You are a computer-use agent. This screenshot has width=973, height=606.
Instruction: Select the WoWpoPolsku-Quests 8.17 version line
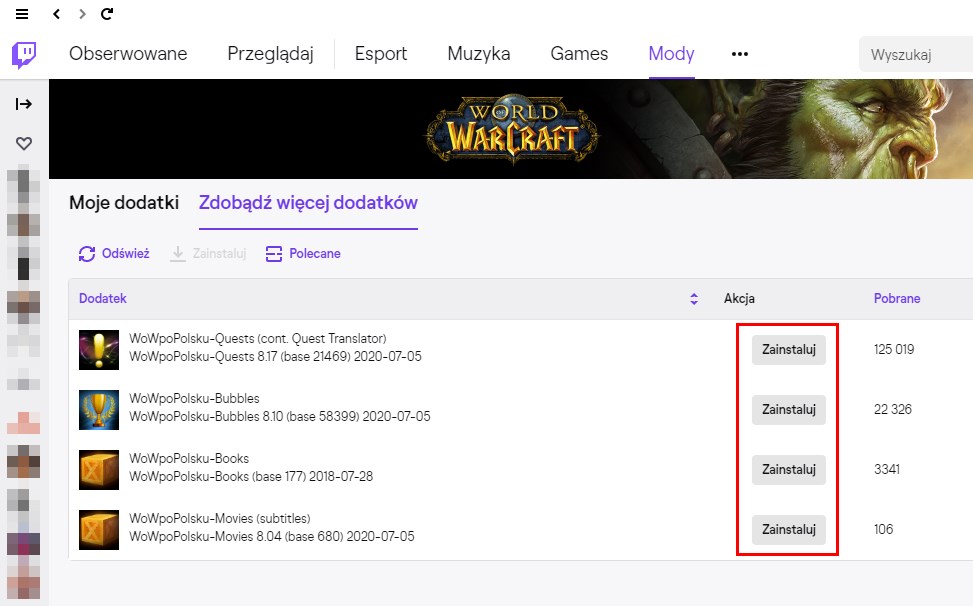[x=275, y=357]
